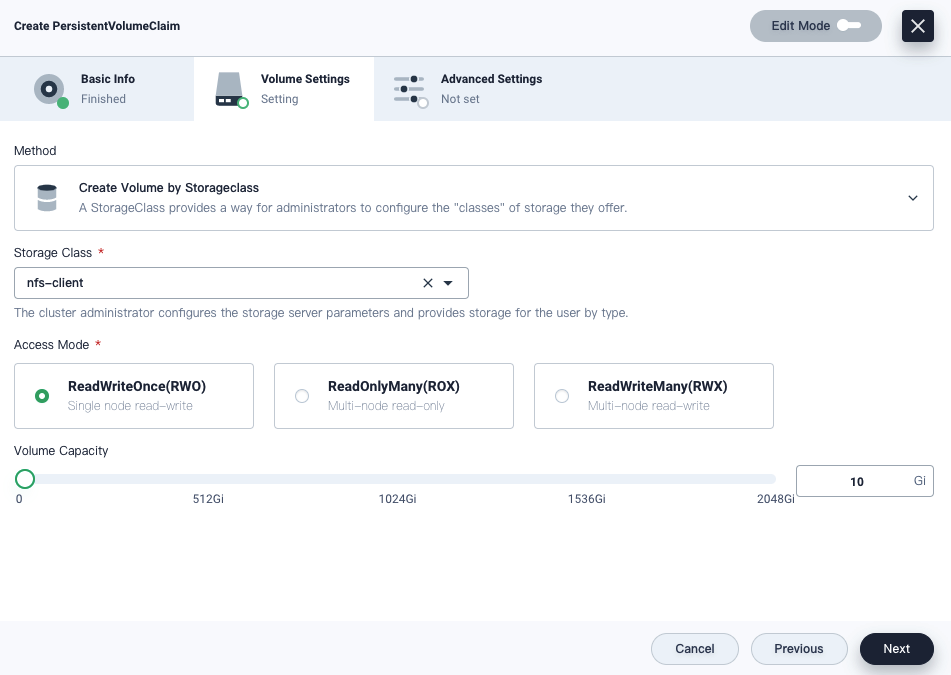Click the database icon in Method box
Viewport: 951px width, 675px height.
tap(47, 198)
